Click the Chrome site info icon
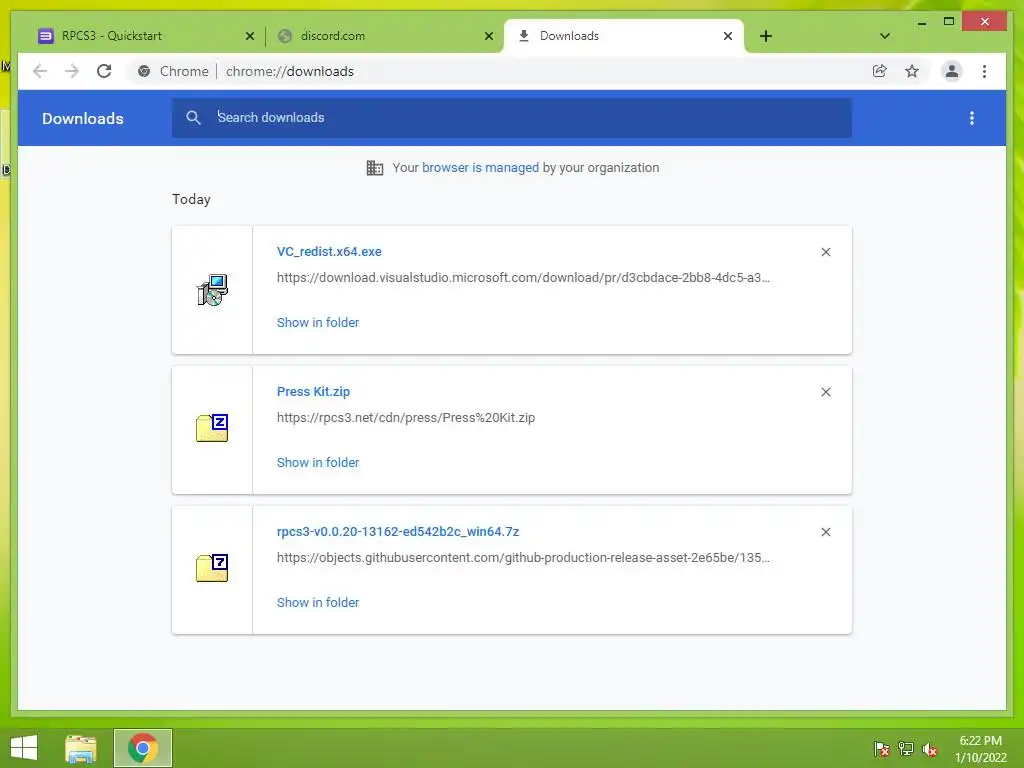The height and width of the screenshot is (768, 1024). point(144,71)
